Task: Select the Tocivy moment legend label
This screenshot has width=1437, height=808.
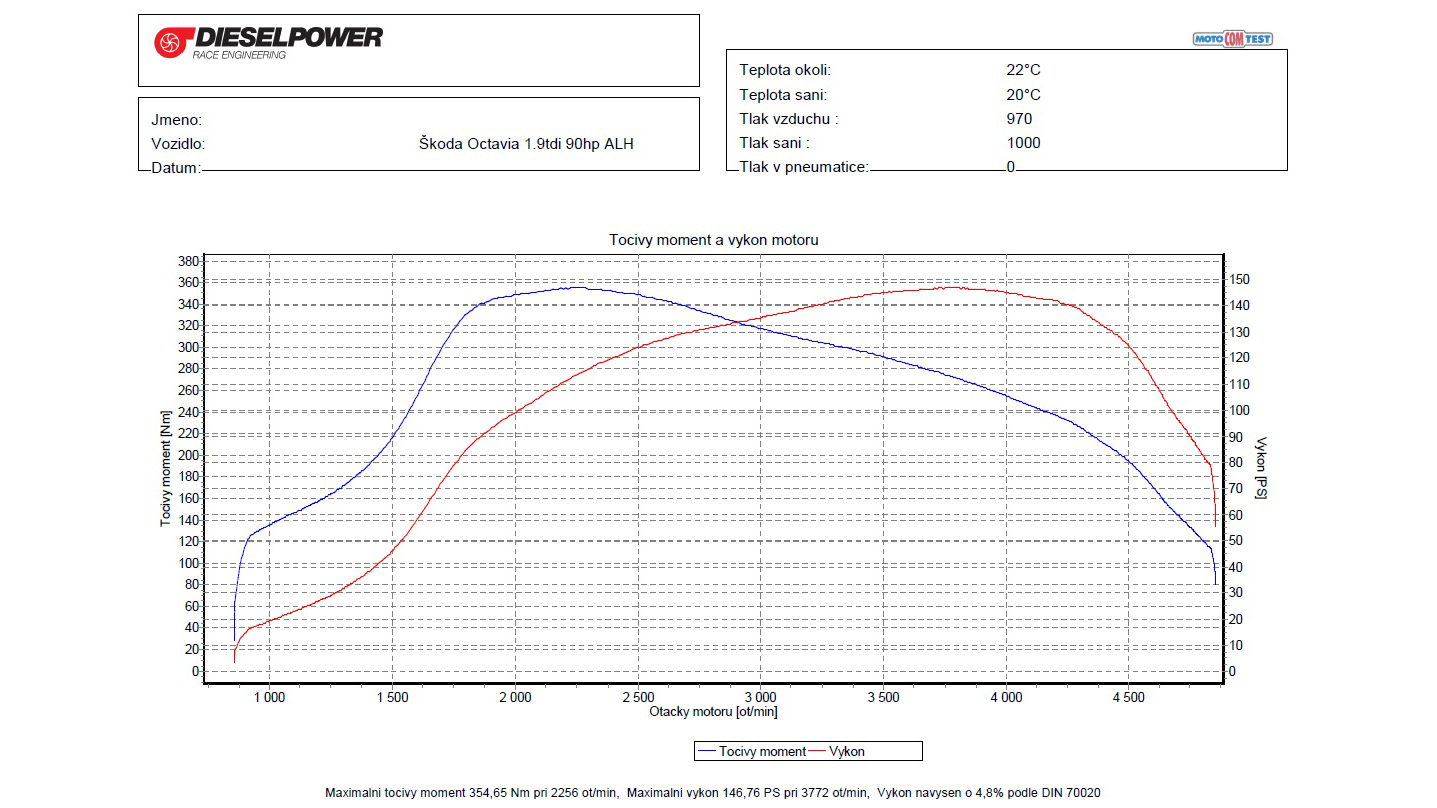Action: (762, 751)
